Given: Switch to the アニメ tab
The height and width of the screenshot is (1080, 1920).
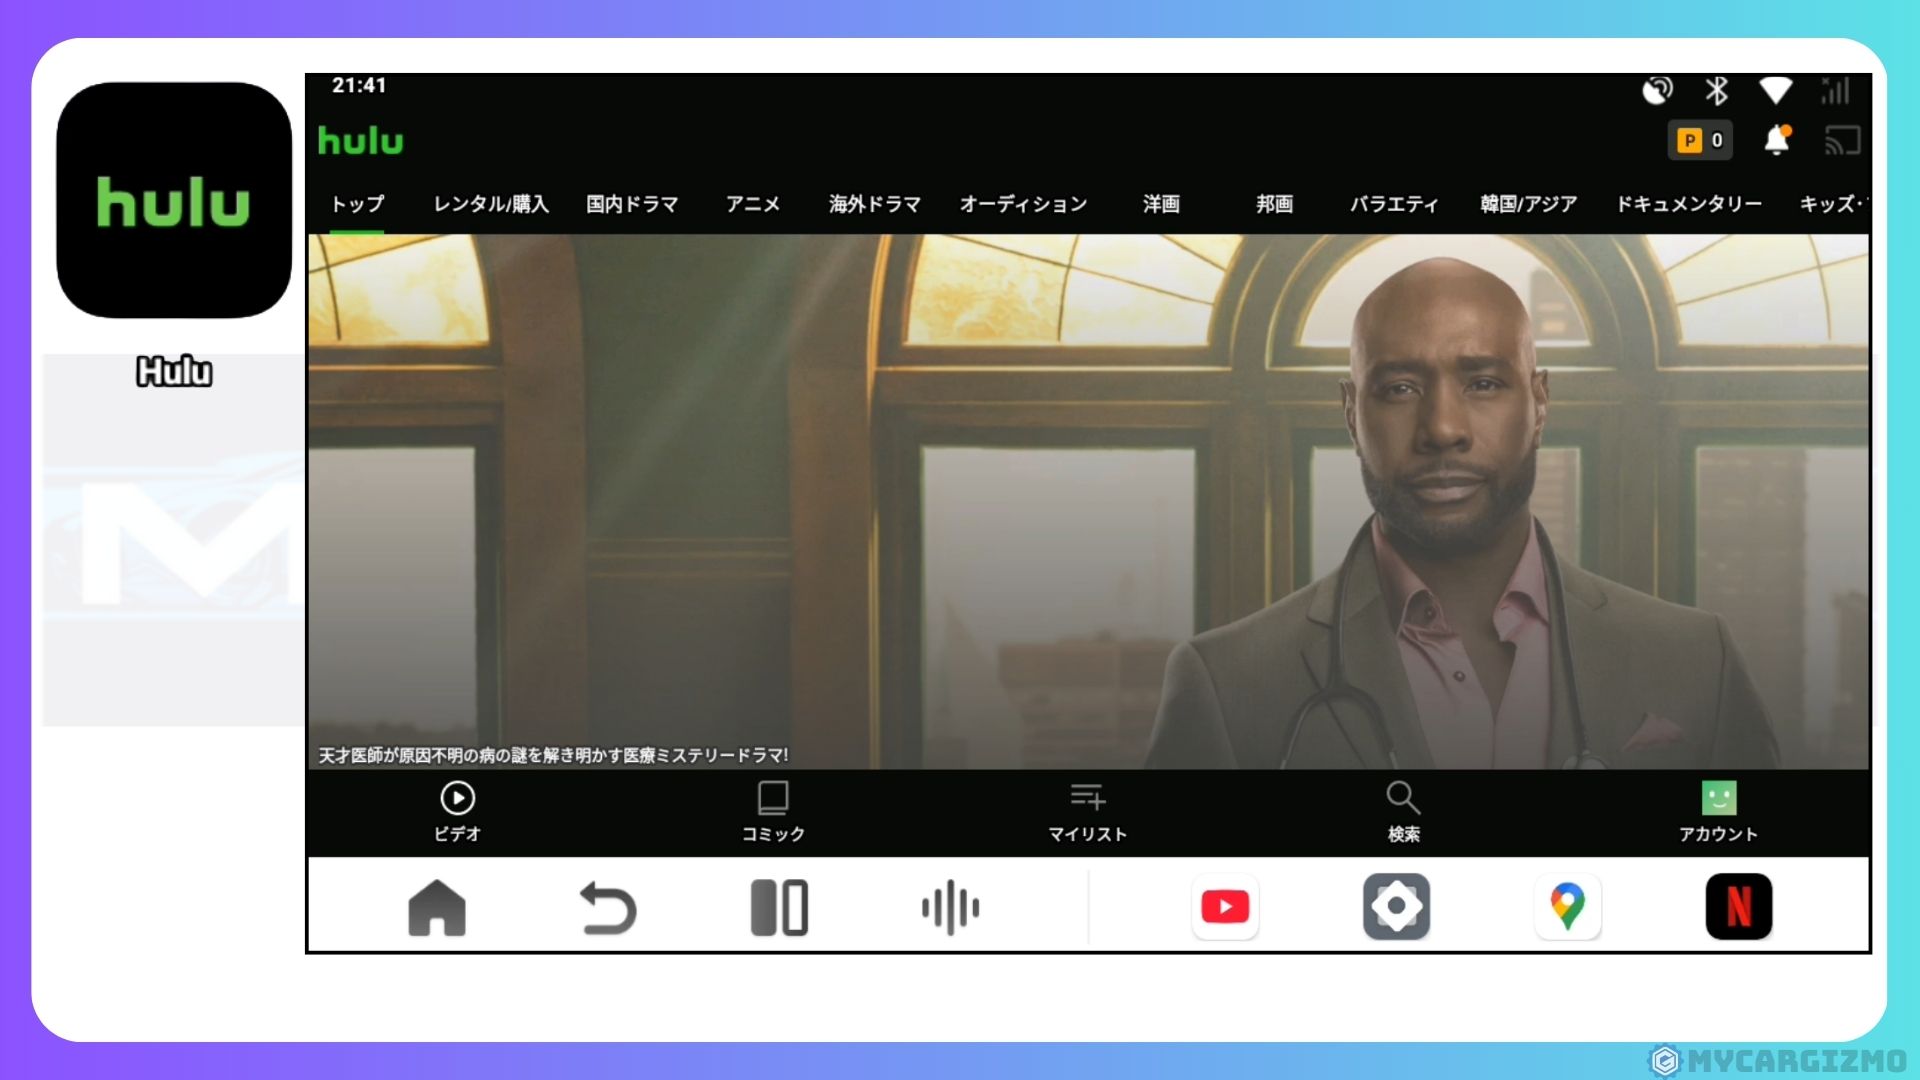Looking at the screenshot, I should (752, 204).
